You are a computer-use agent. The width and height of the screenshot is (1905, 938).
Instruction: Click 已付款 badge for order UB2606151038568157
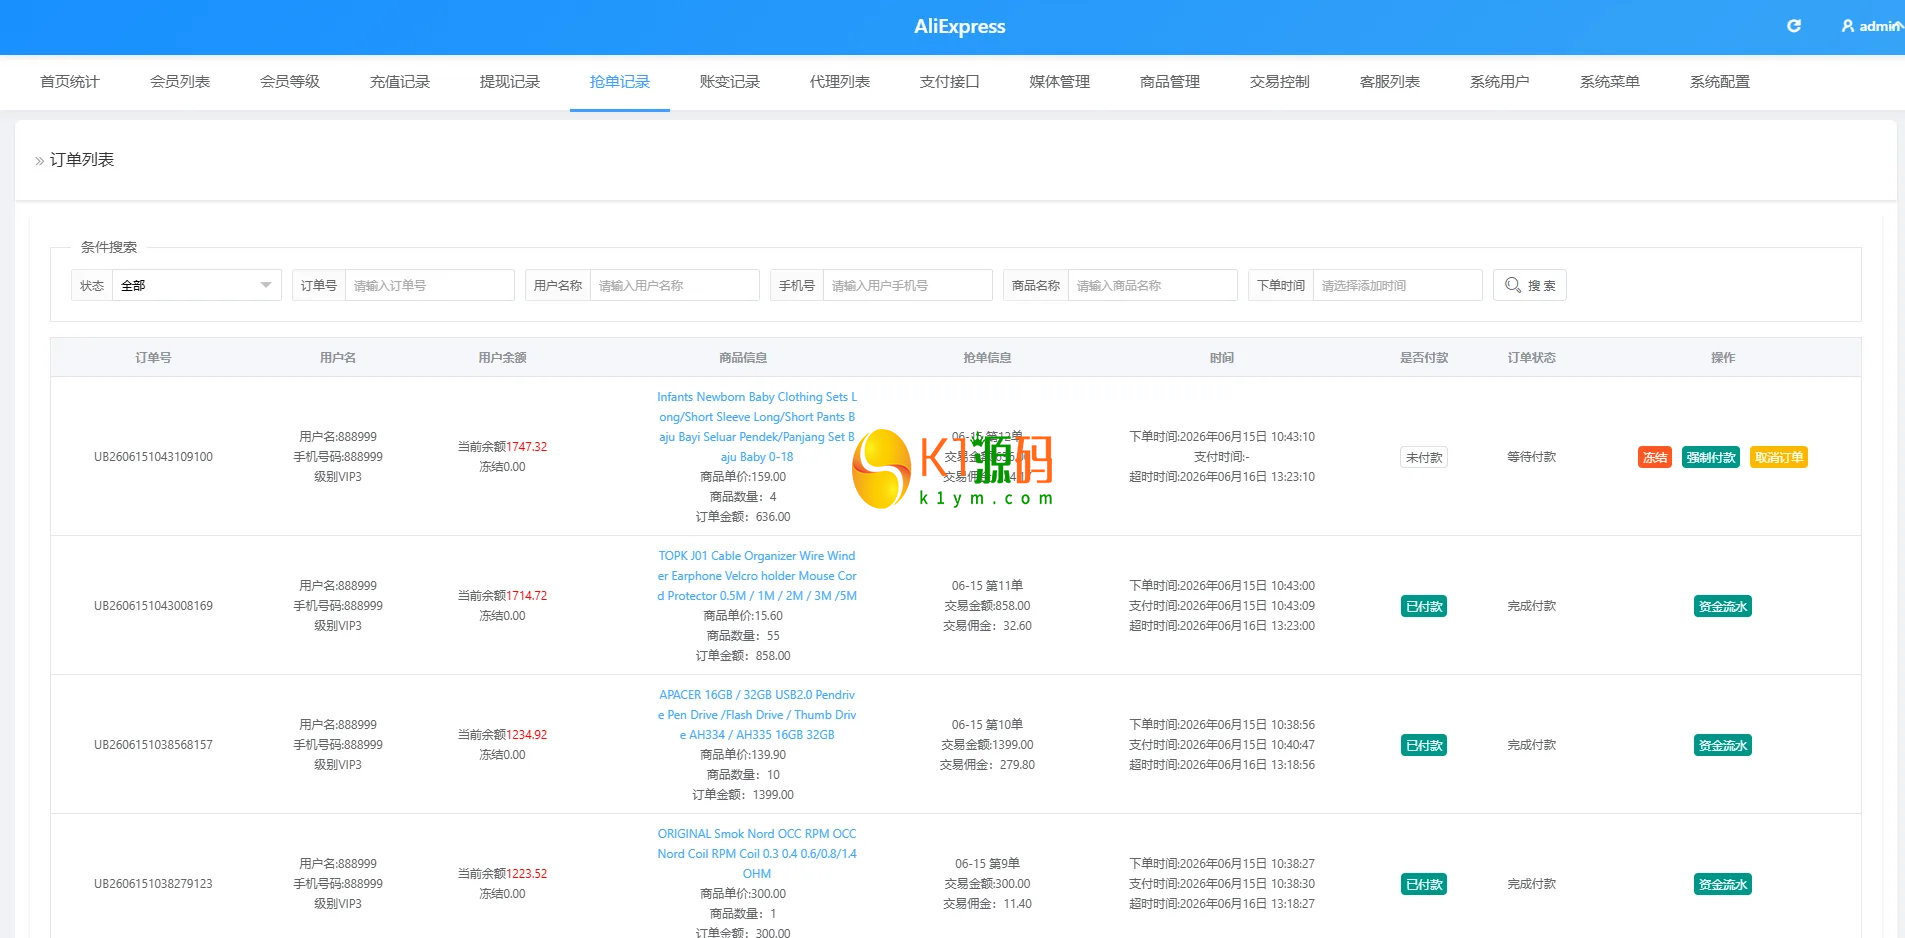(x=1424, y=745)
